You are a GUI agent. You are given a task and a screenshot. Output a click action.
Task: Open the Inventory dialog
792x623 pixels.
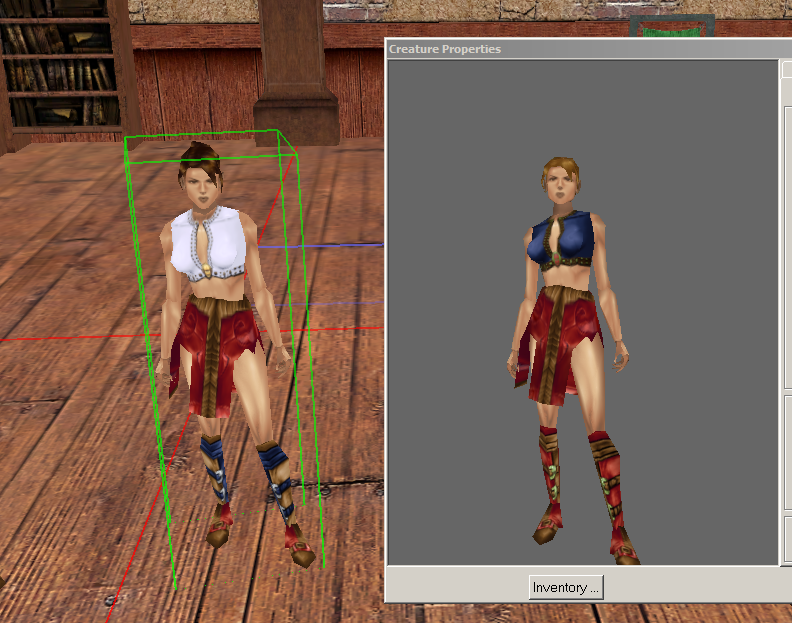point(565,588)
